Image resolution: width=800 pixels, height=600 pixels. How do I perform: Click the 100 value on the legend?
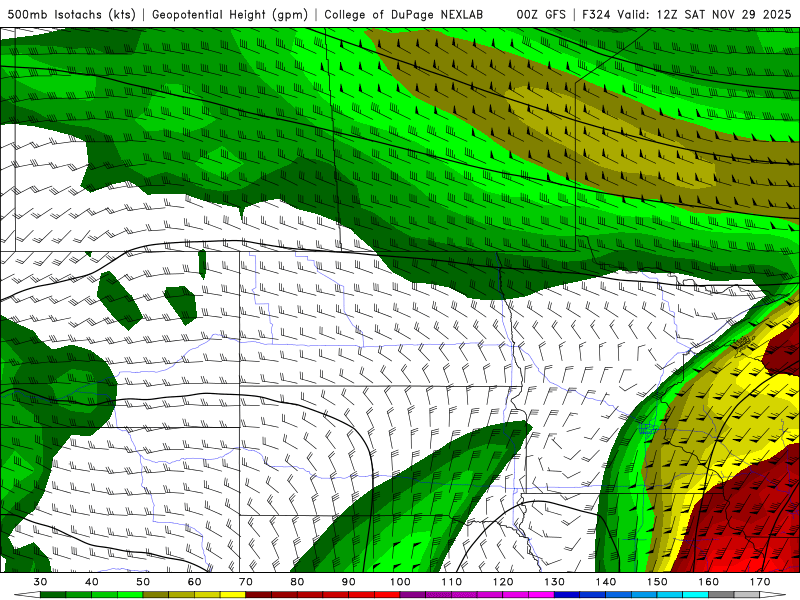401,582
